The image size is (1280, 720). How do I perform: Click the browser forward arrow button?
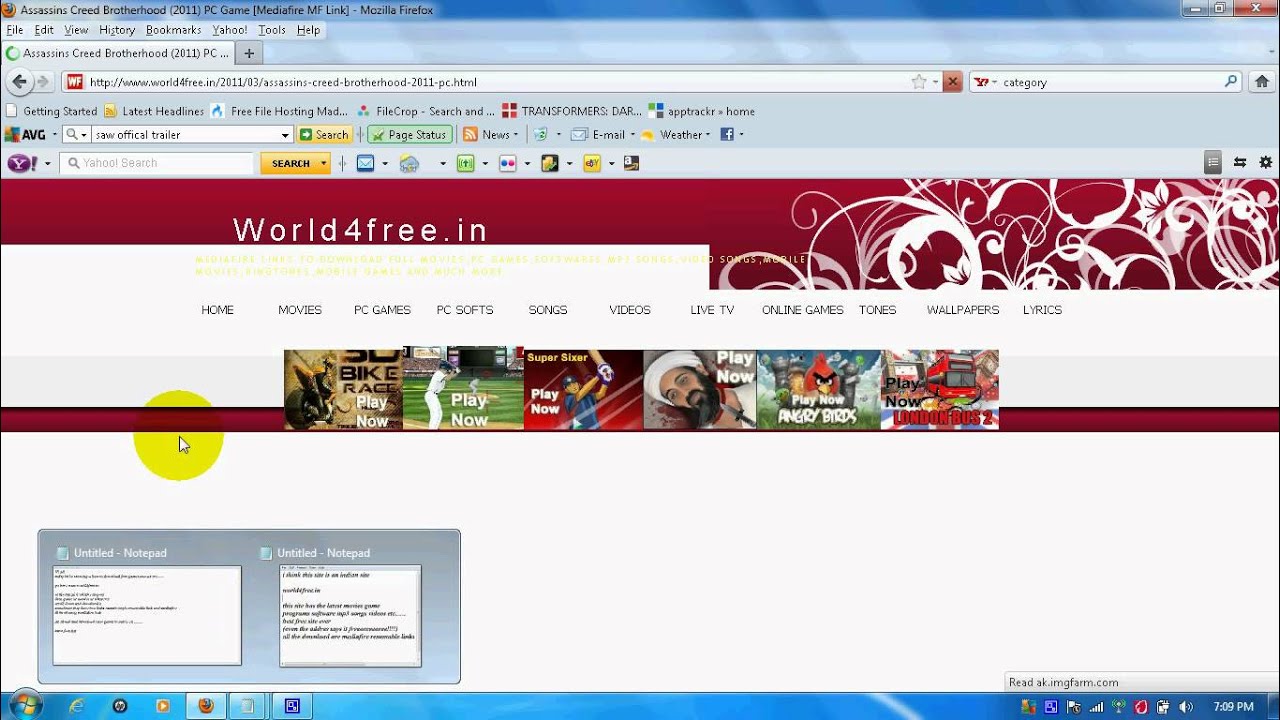pos(42,82)
